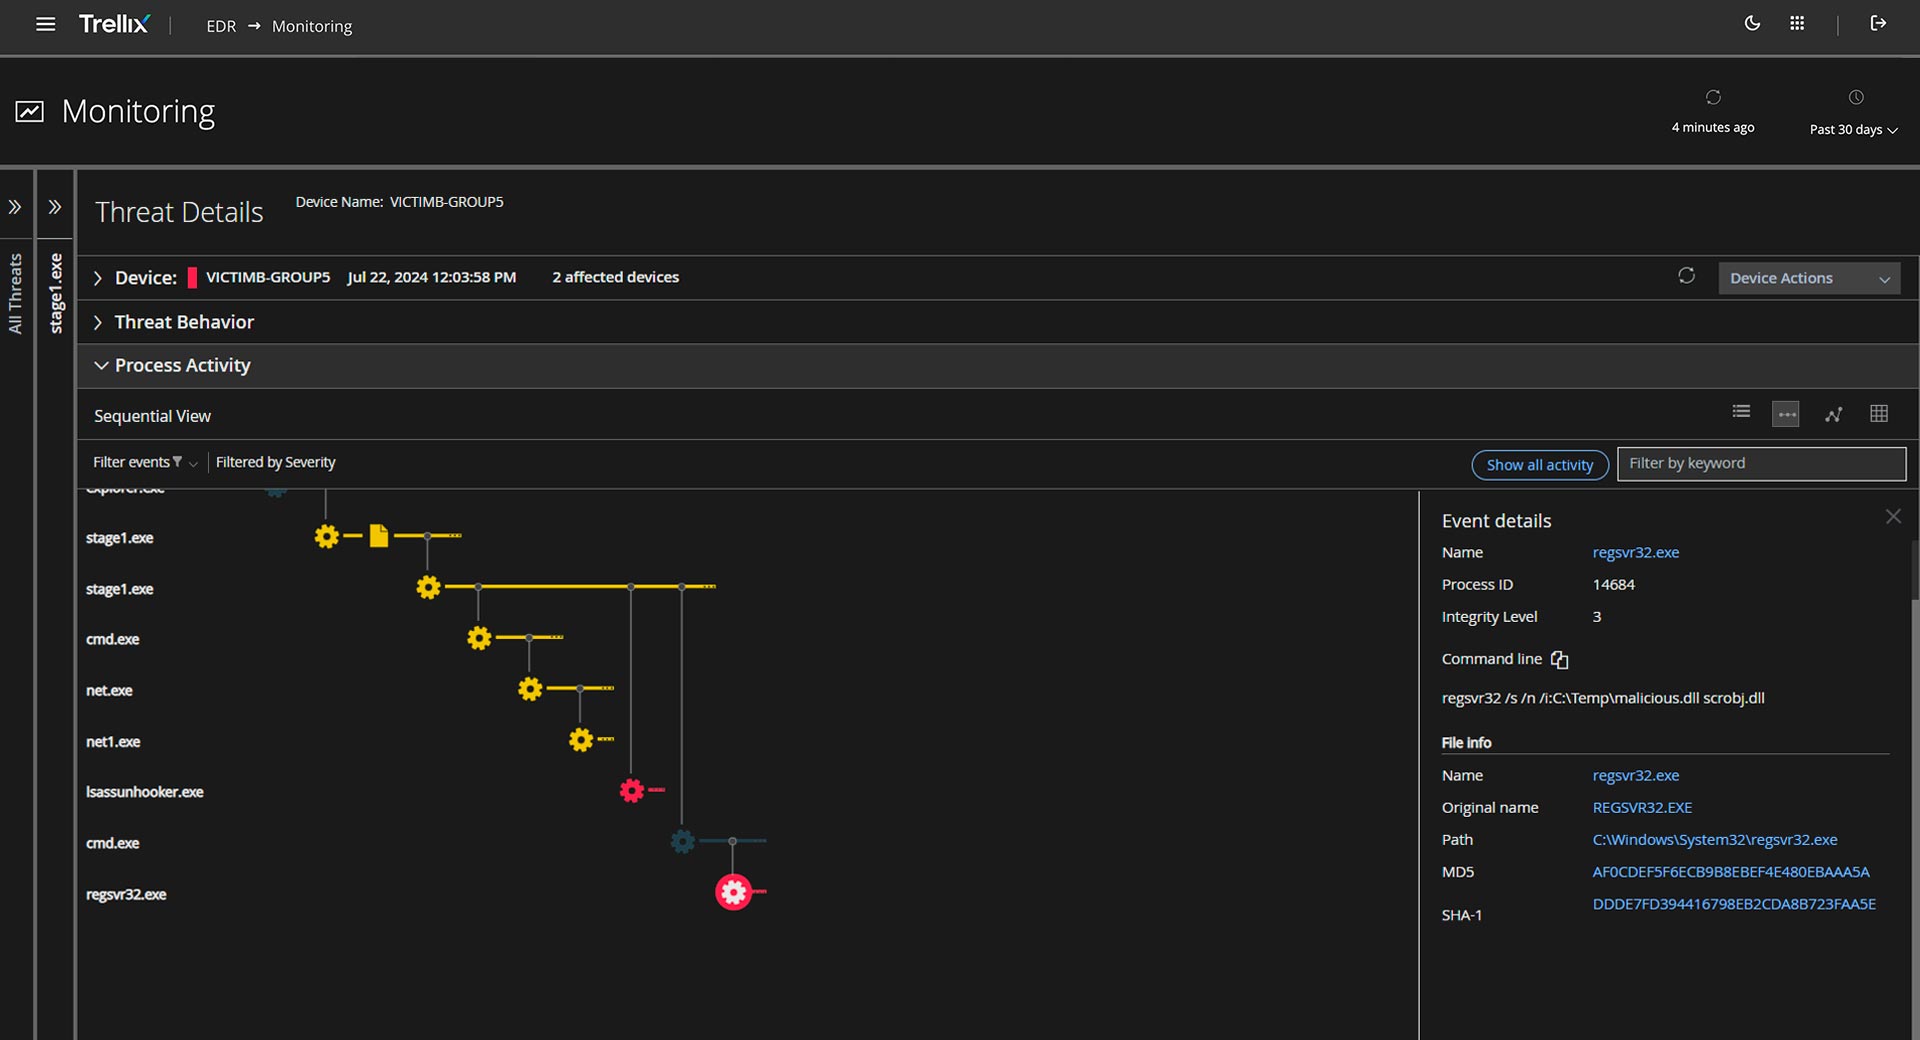Screen dimensions: 1920x1040
Task: Switch to table grid view icon
Action: [x=1879, y=414]
